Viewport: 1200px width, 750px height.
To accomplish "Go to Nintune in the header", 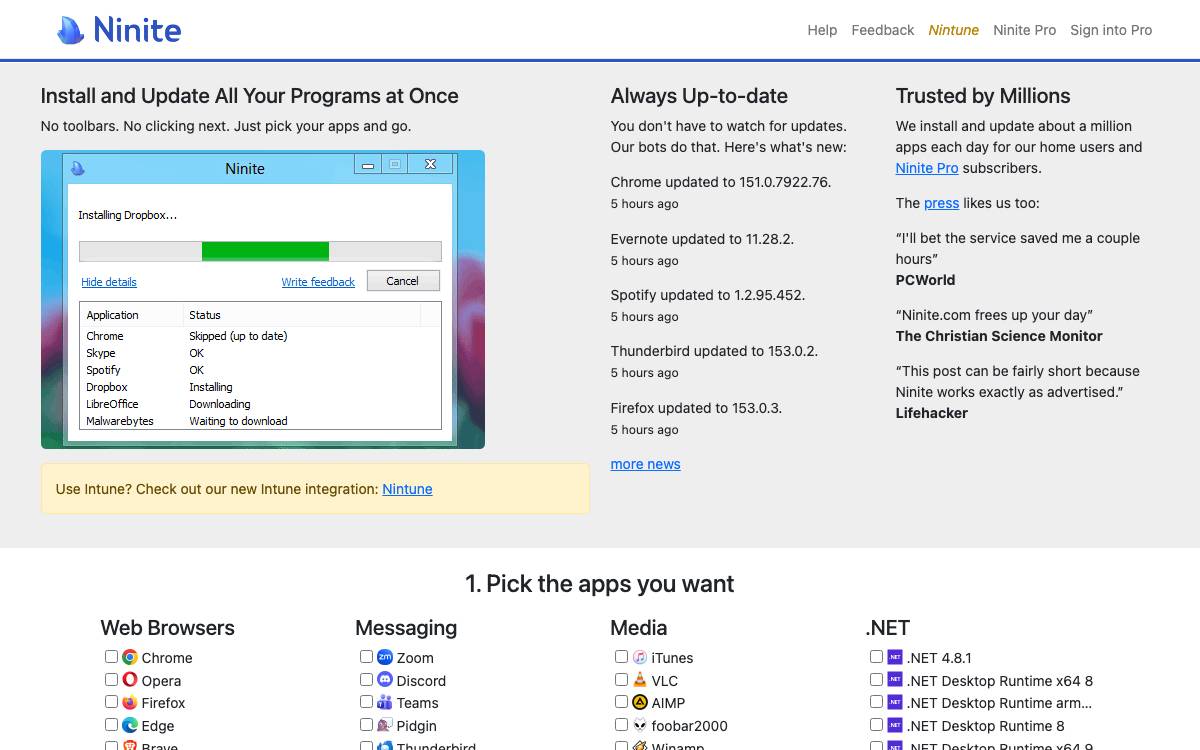I will (954, 30).
